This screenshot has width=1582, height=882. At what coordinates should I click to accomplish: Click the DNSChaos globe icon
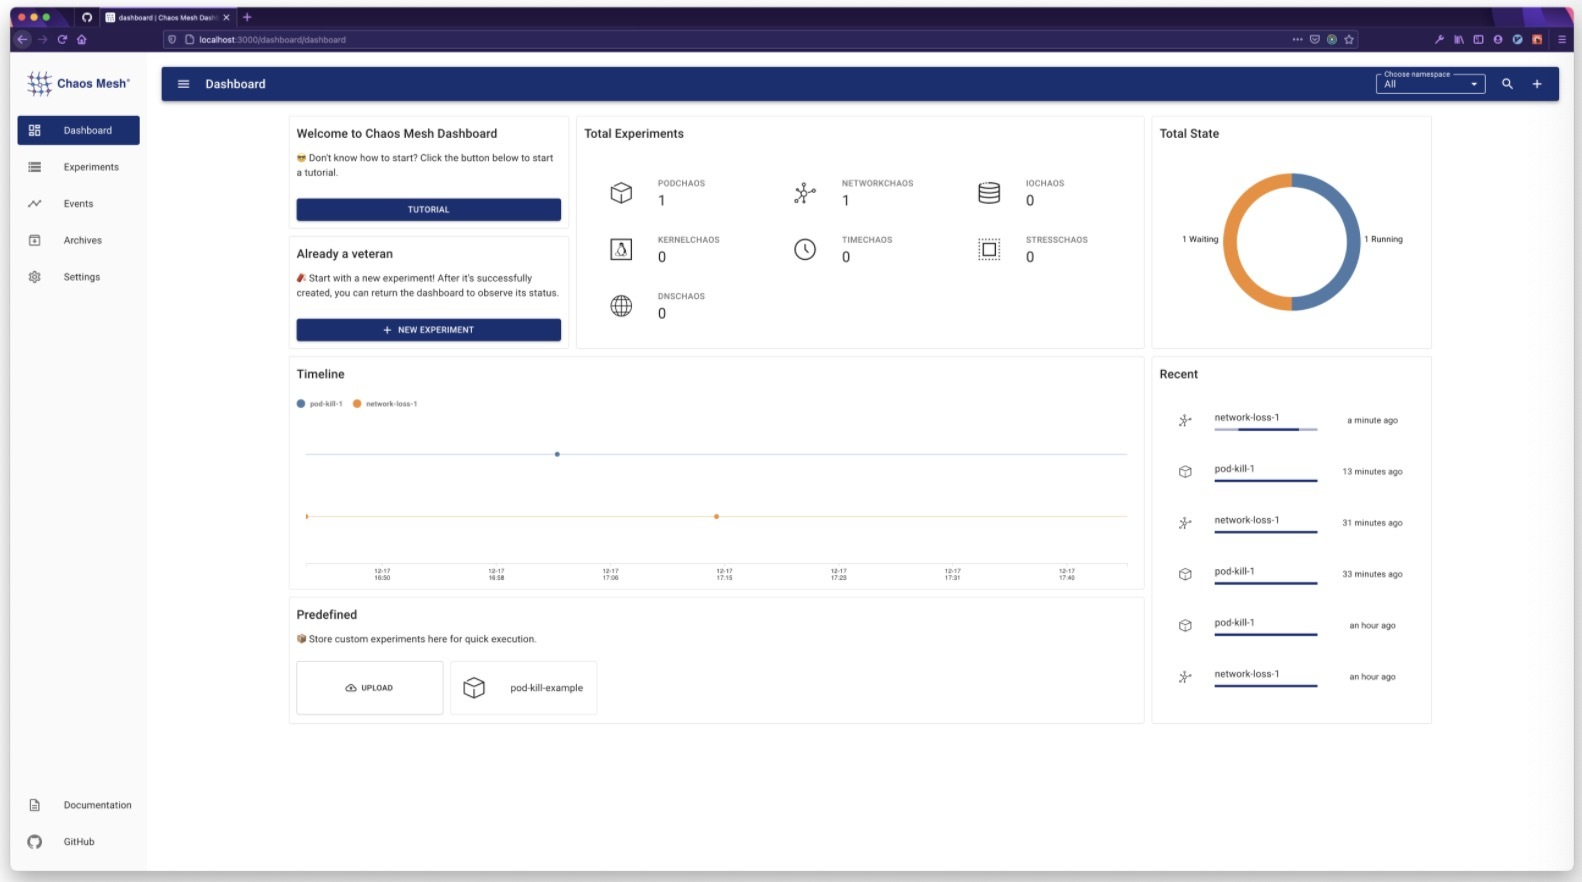(621, 306)
